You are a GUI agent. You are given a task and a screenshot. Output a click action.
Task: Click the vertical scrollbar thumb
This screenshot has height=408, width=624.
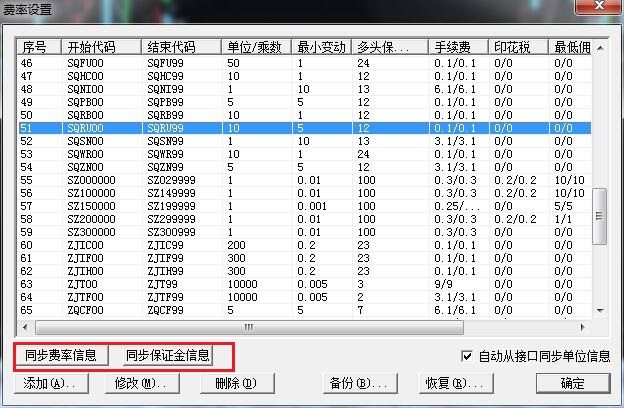600,216
